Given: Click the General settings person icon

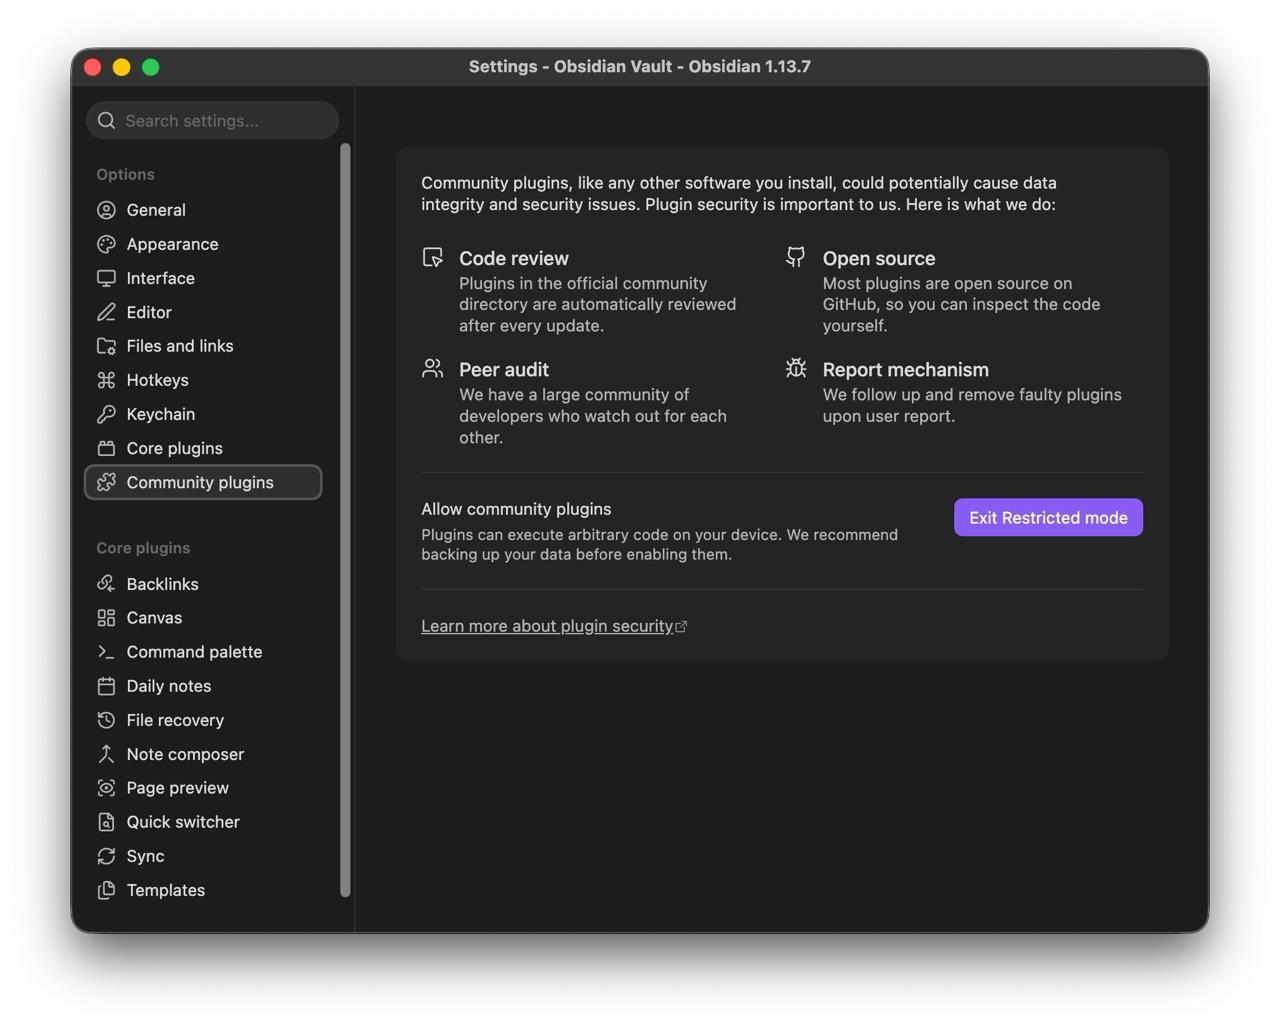Looking at the screenshot, I should [106, 210].
